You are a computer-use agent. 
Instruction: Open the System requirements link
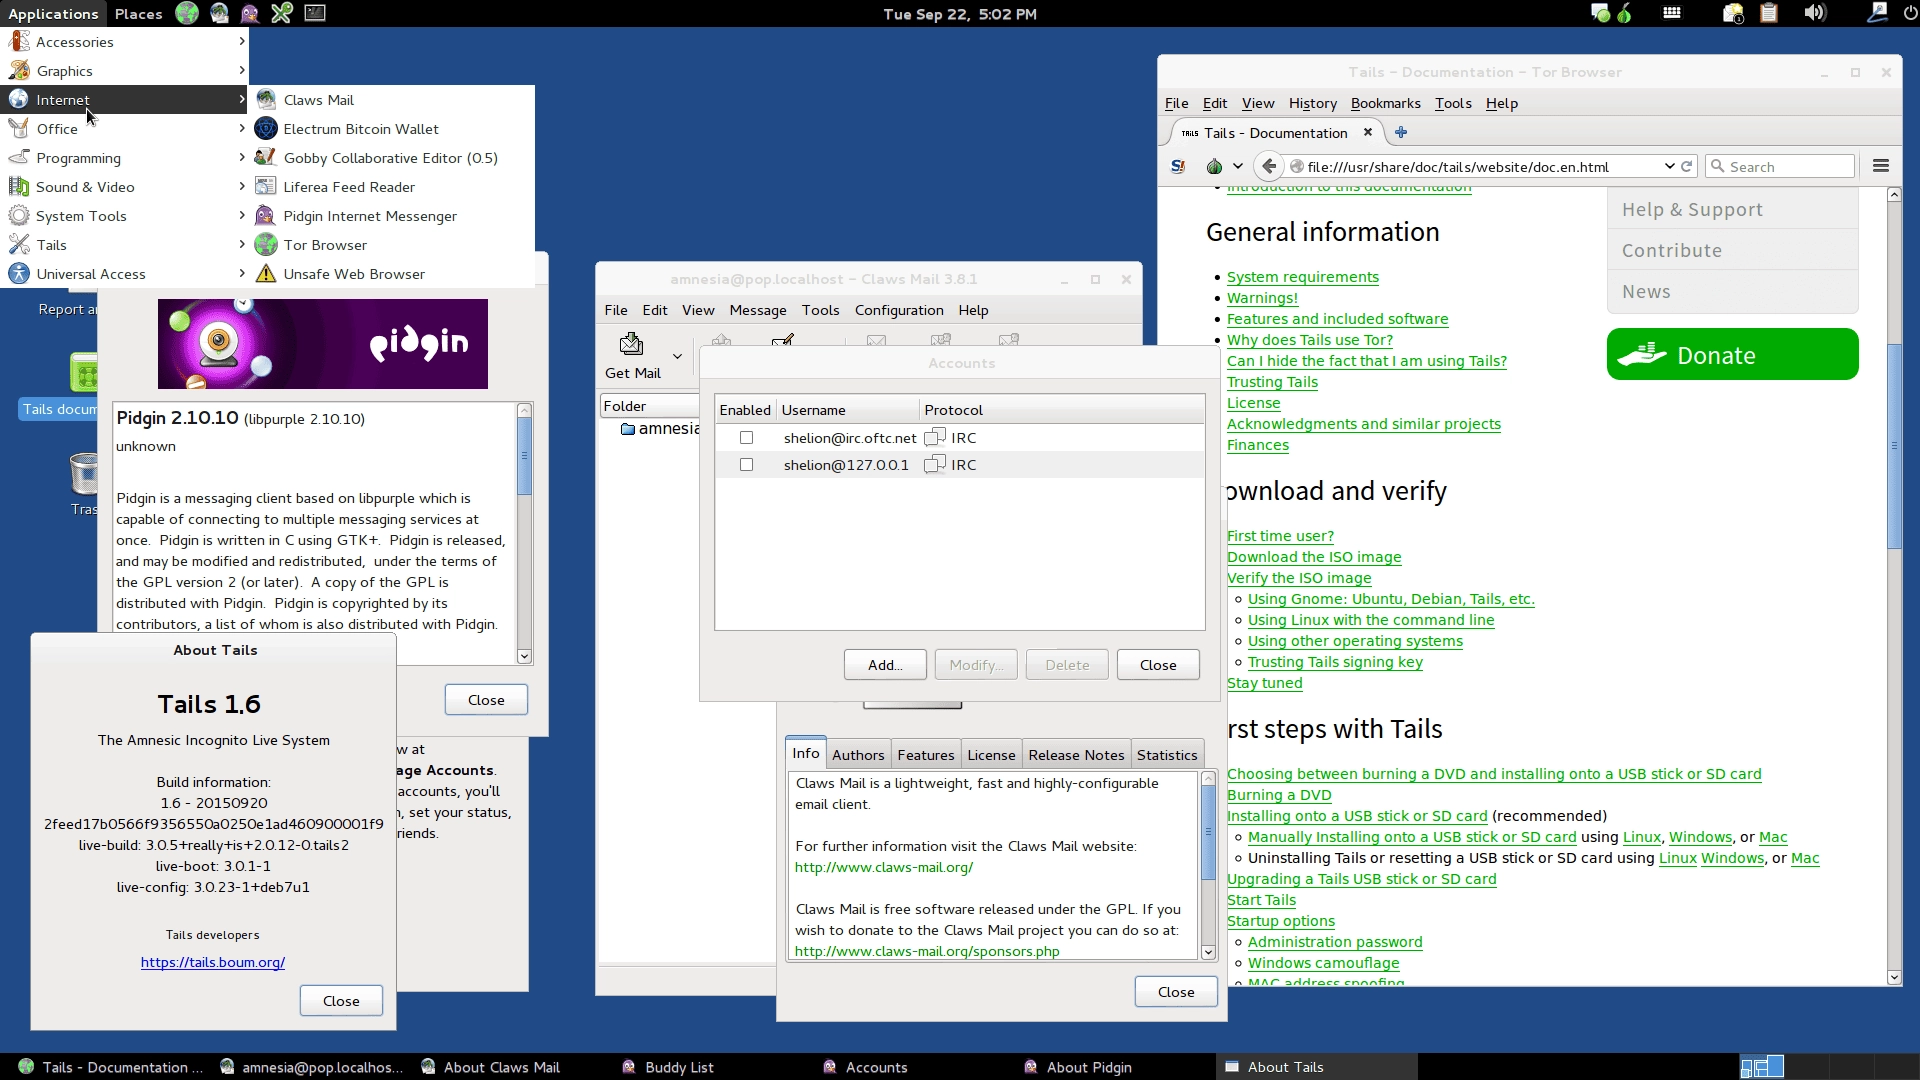(x=1302, y=277)
